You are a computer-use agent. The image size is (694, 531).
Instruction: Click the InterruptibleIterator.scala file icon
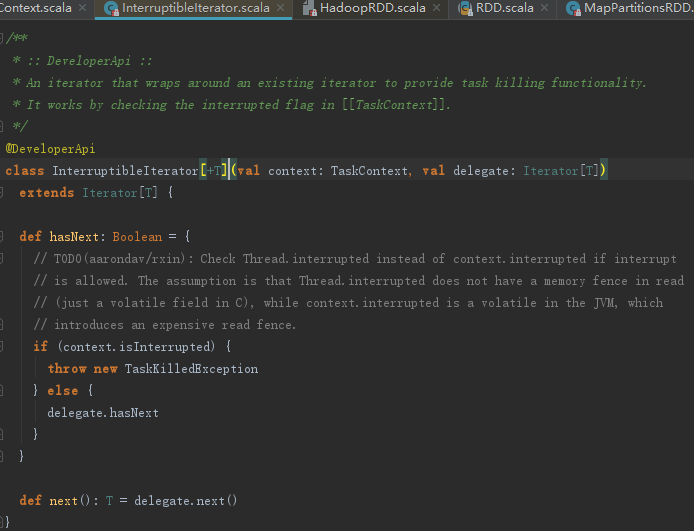pos(111,8)
